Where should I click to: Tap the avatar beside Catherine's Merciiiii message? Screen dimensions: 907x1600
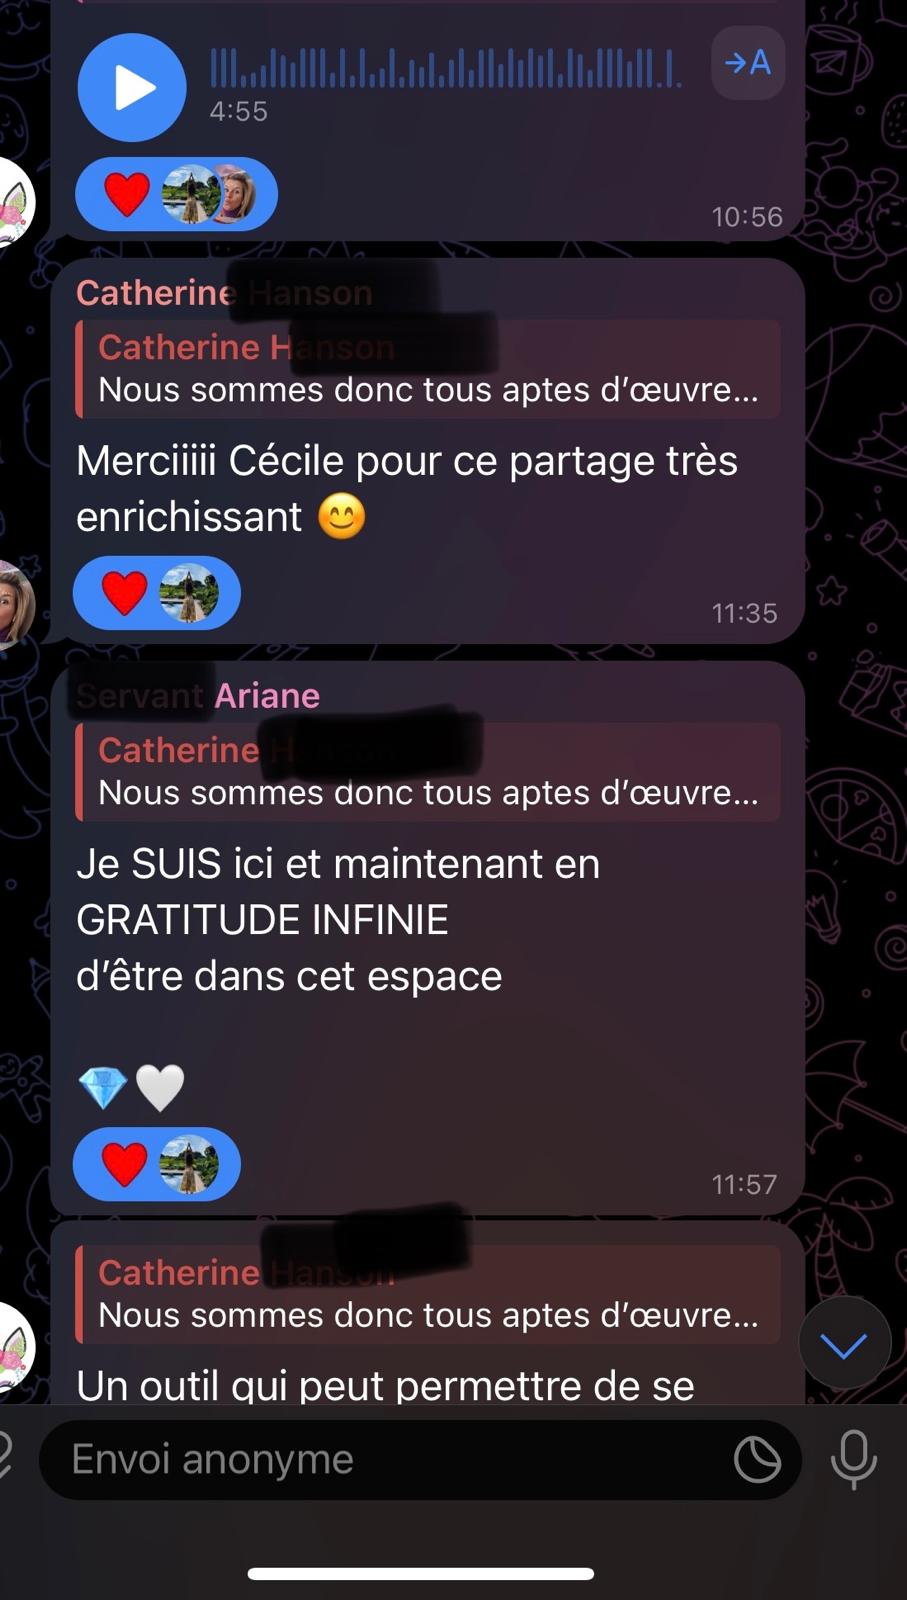coord(14,604)
